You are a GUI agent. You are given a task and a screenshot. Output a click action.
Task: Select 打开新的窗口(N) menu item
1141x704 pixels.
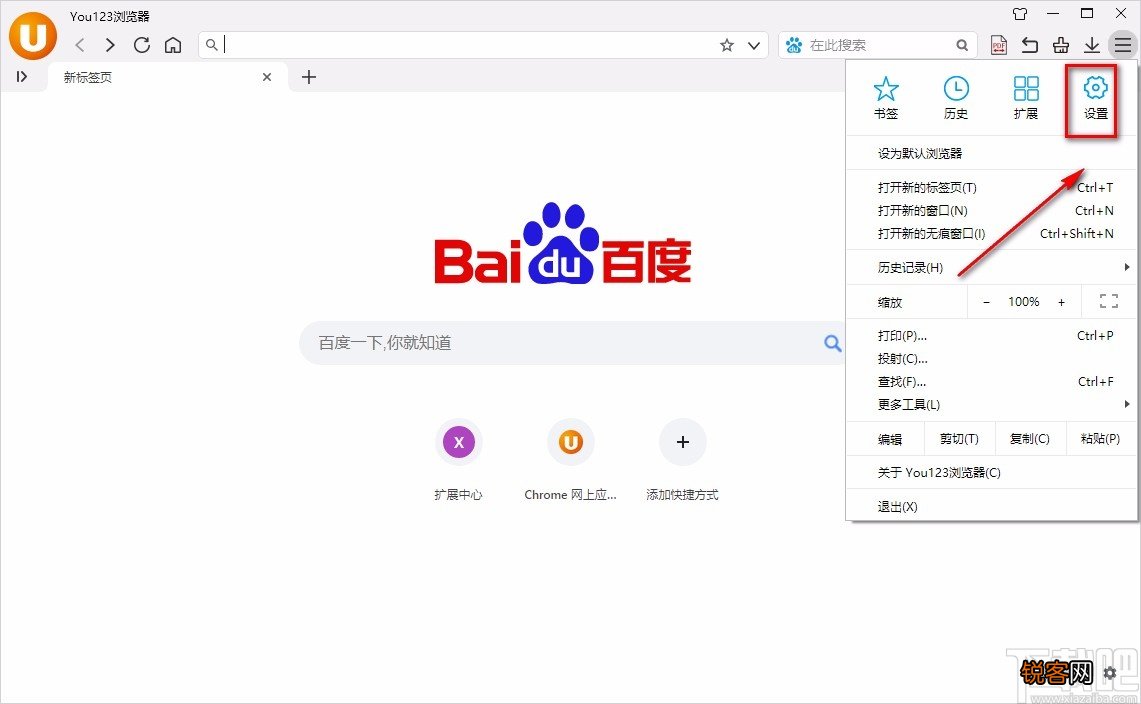pyautogui.click(x=991, y=210)
